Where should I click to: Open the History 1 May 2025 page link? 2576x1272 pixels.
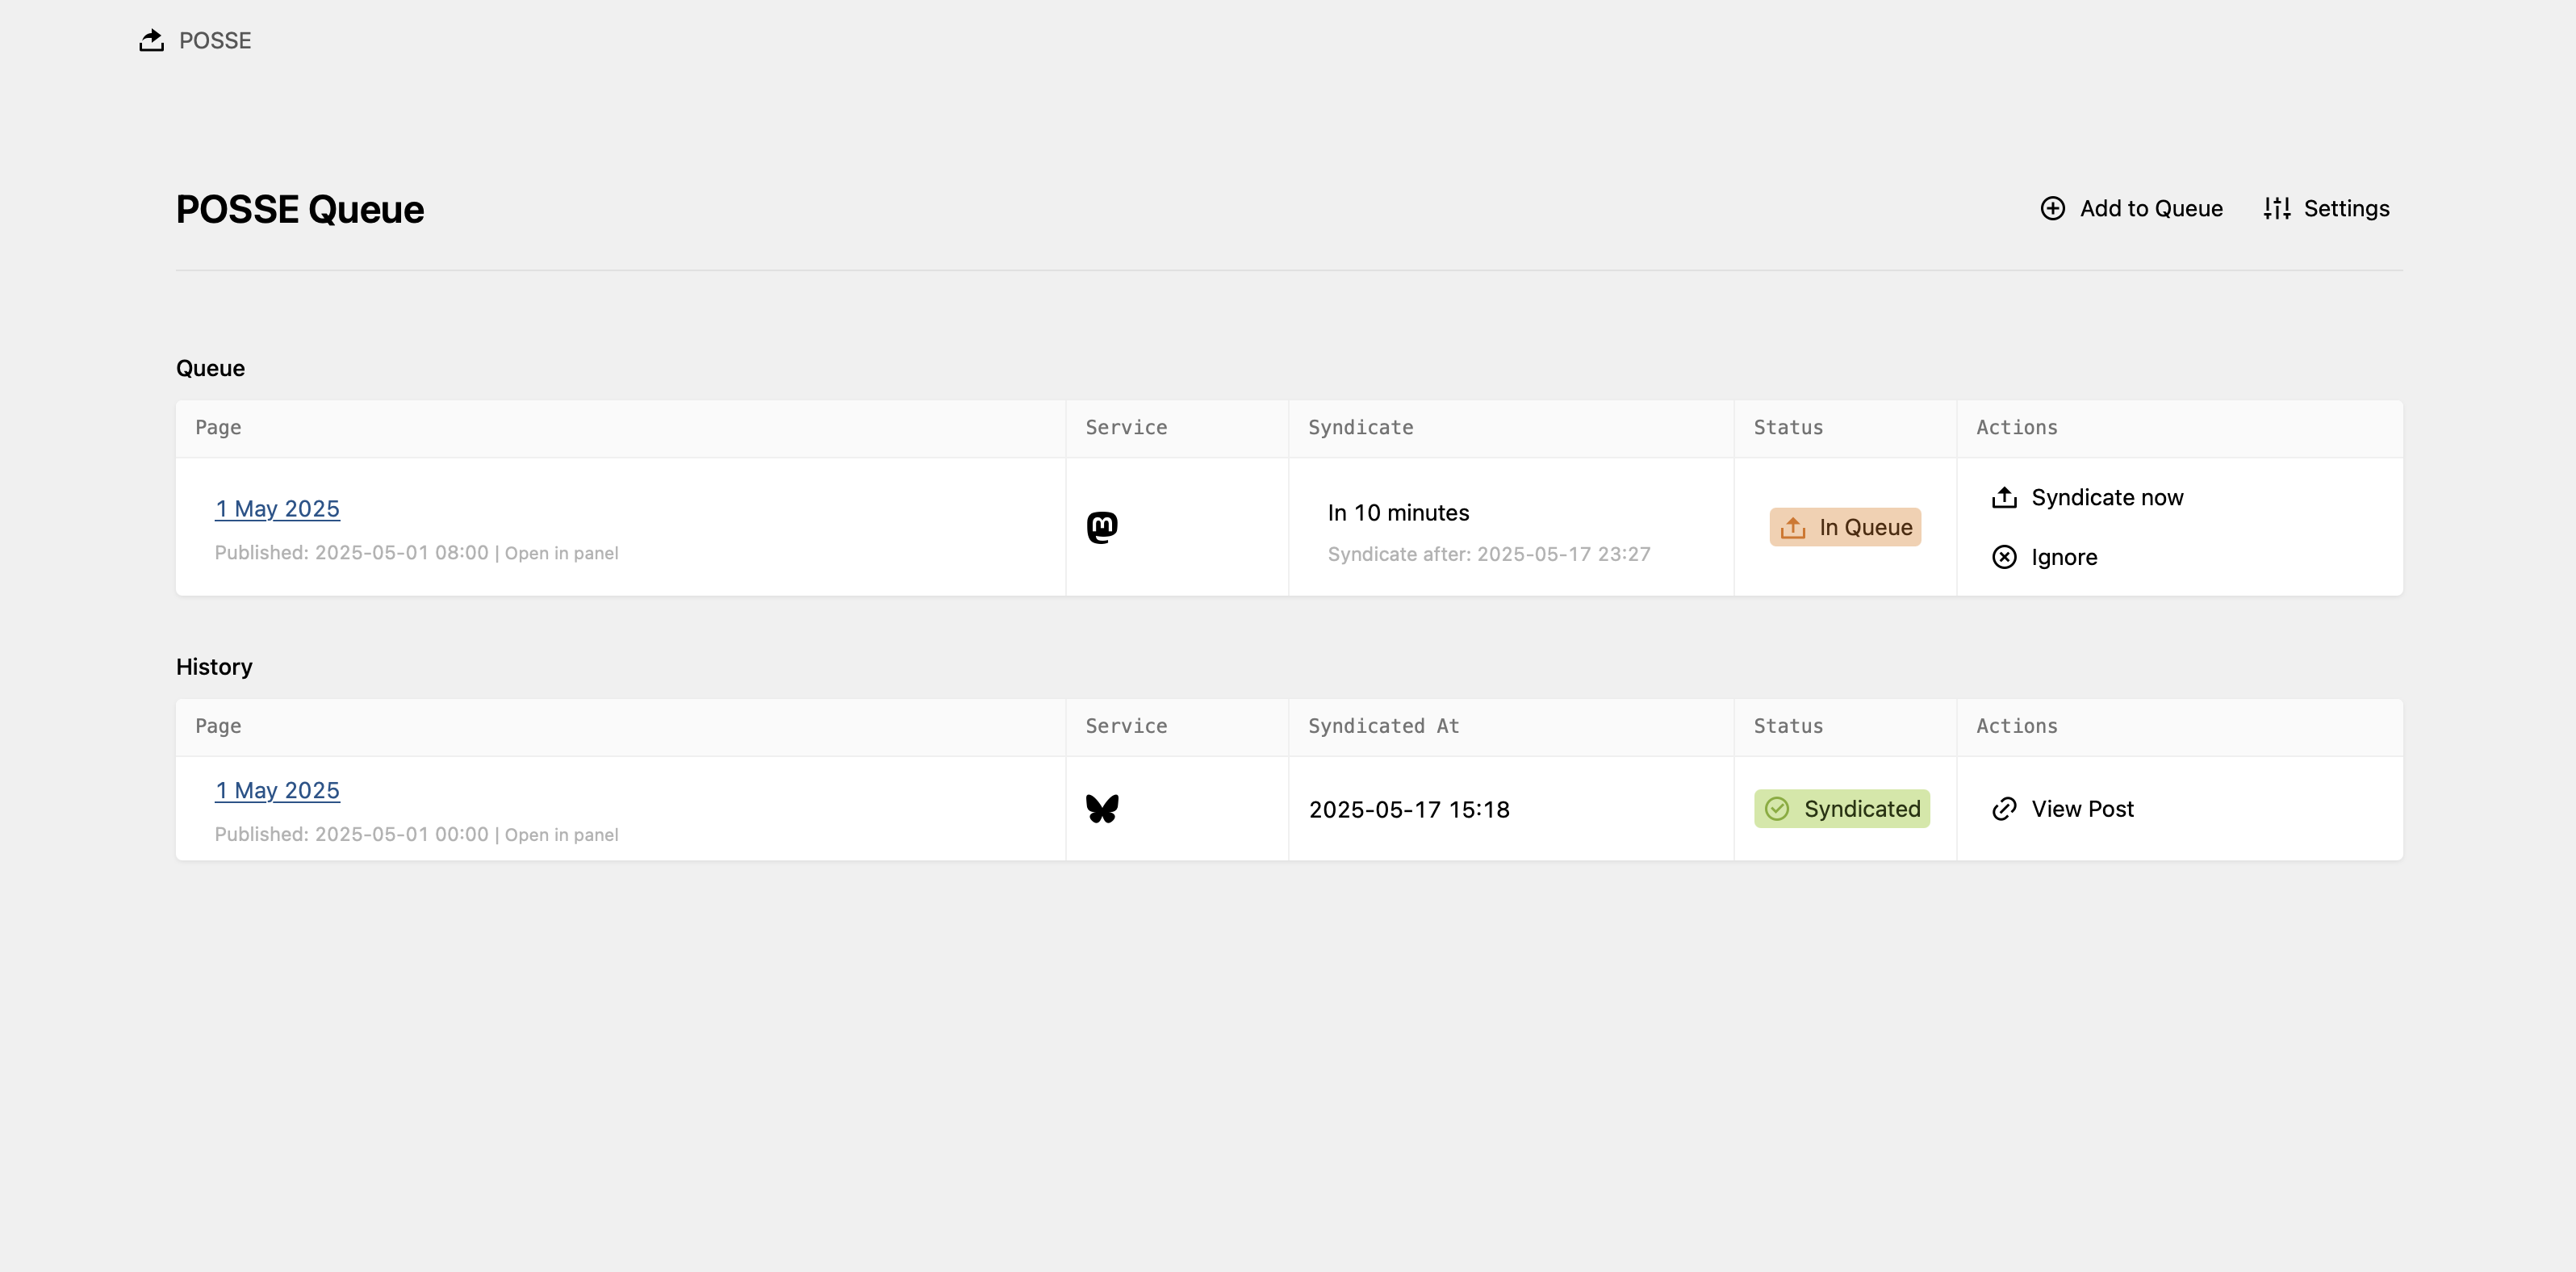277,790
